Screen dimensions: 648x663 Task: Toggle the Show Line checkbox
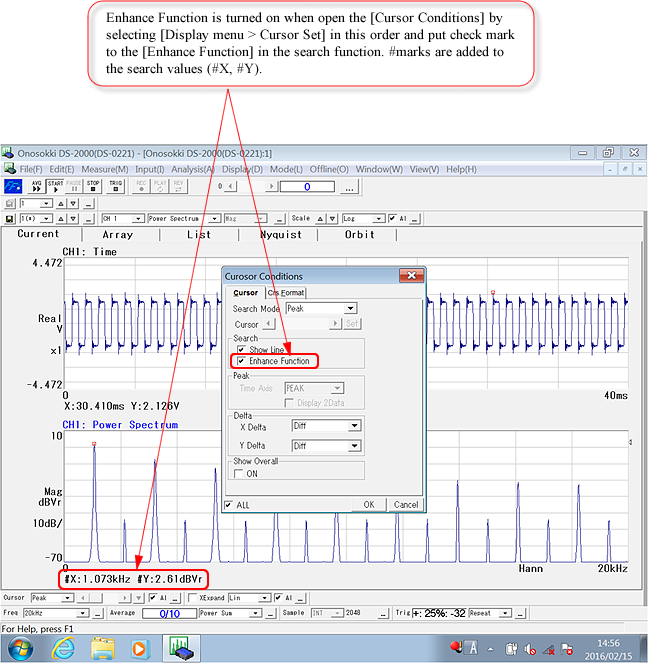(241, 349)
